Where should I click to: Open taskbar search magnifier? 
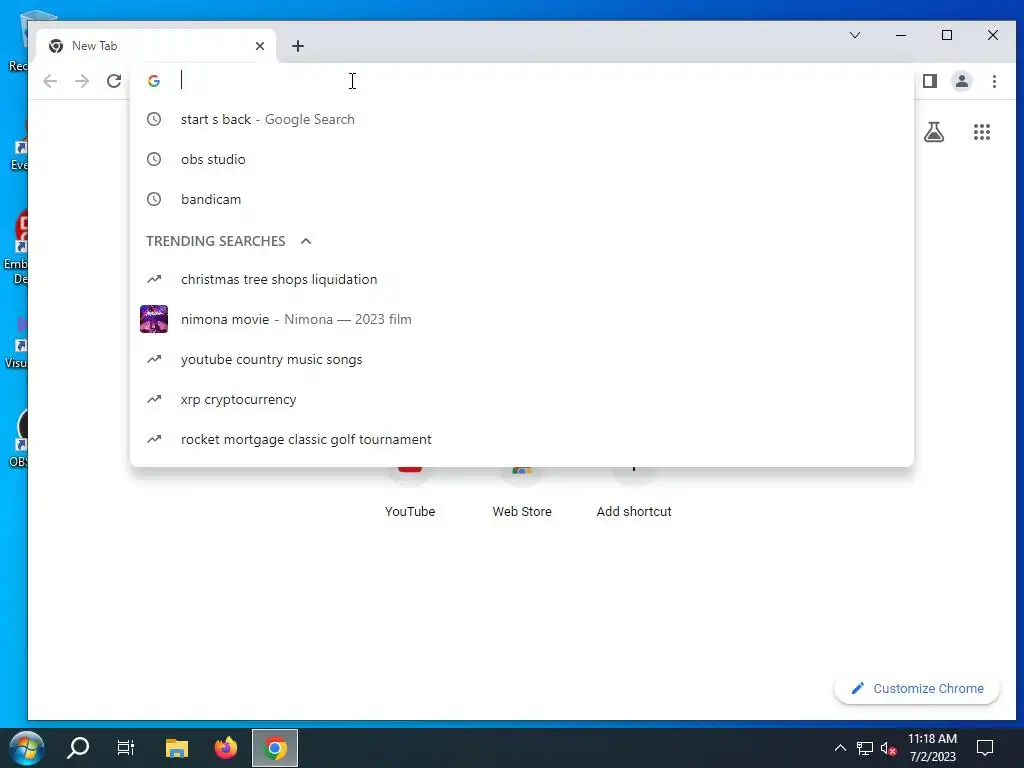pos(78,748)
